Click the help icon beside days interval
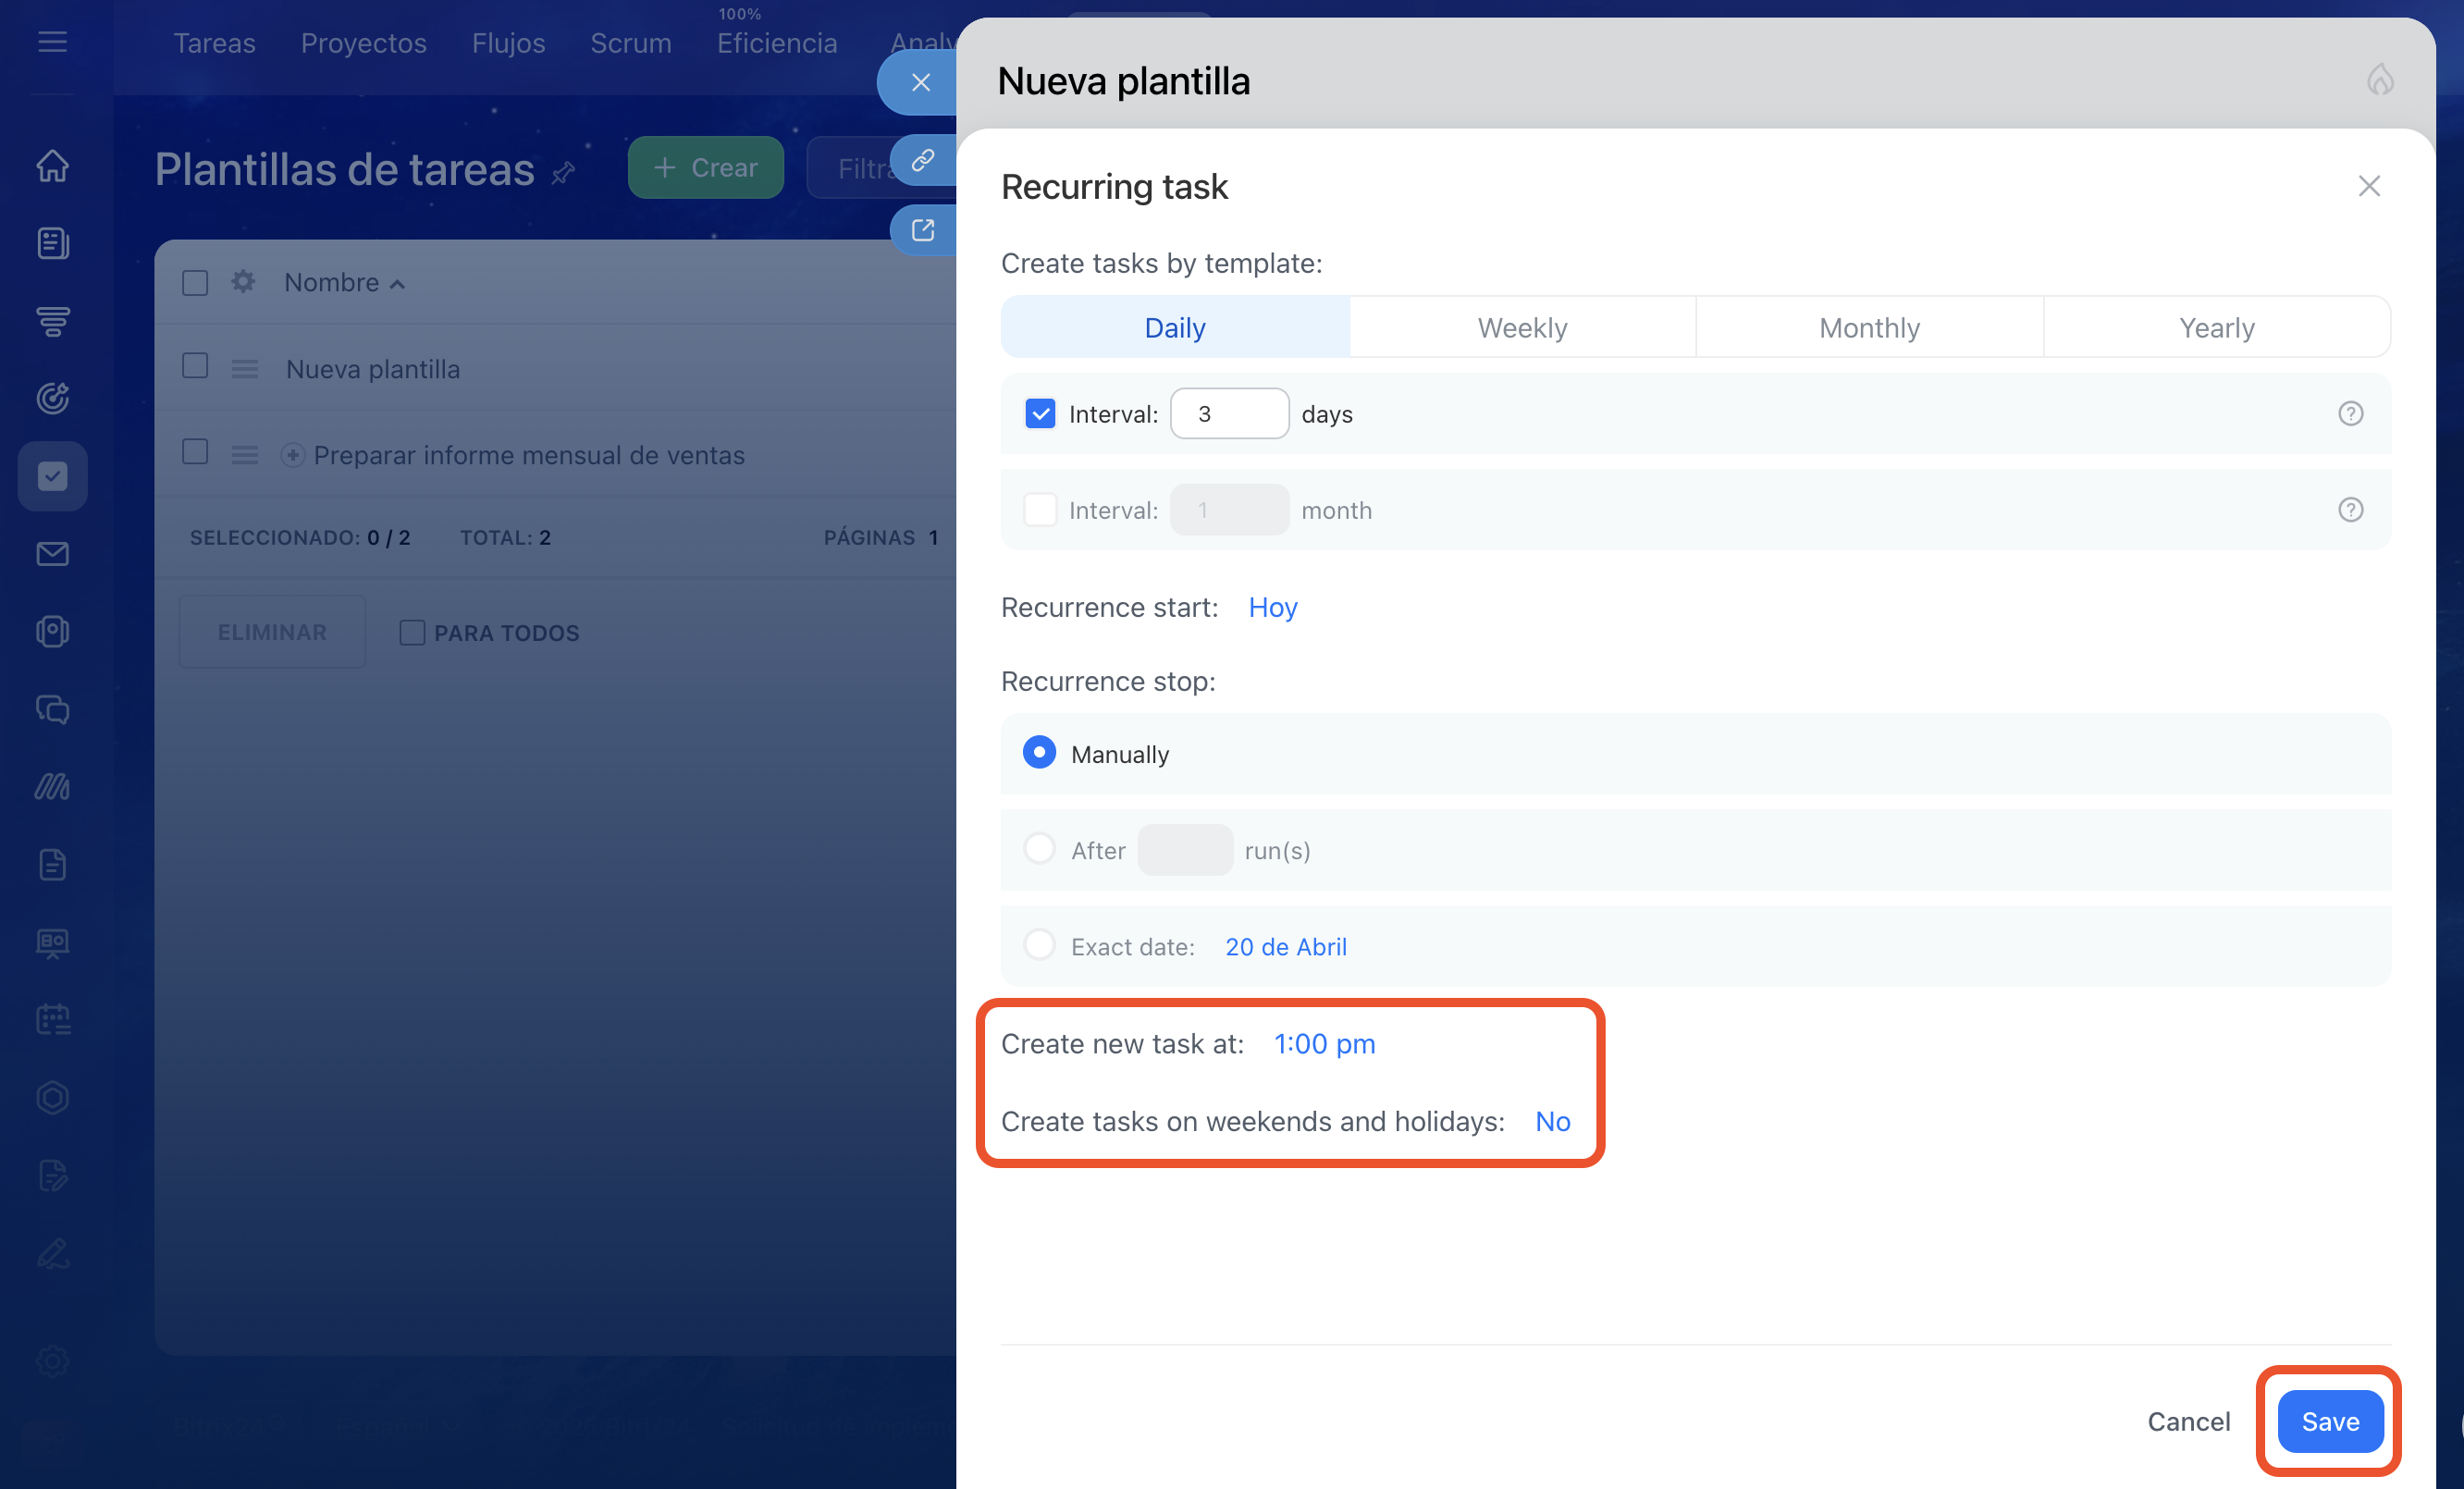Screen dimensions: 2464x1489 coord(2350,413)
